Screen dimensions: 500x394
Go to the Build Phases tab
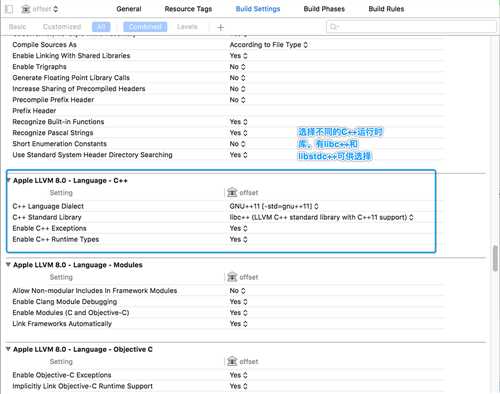point(324,9)
